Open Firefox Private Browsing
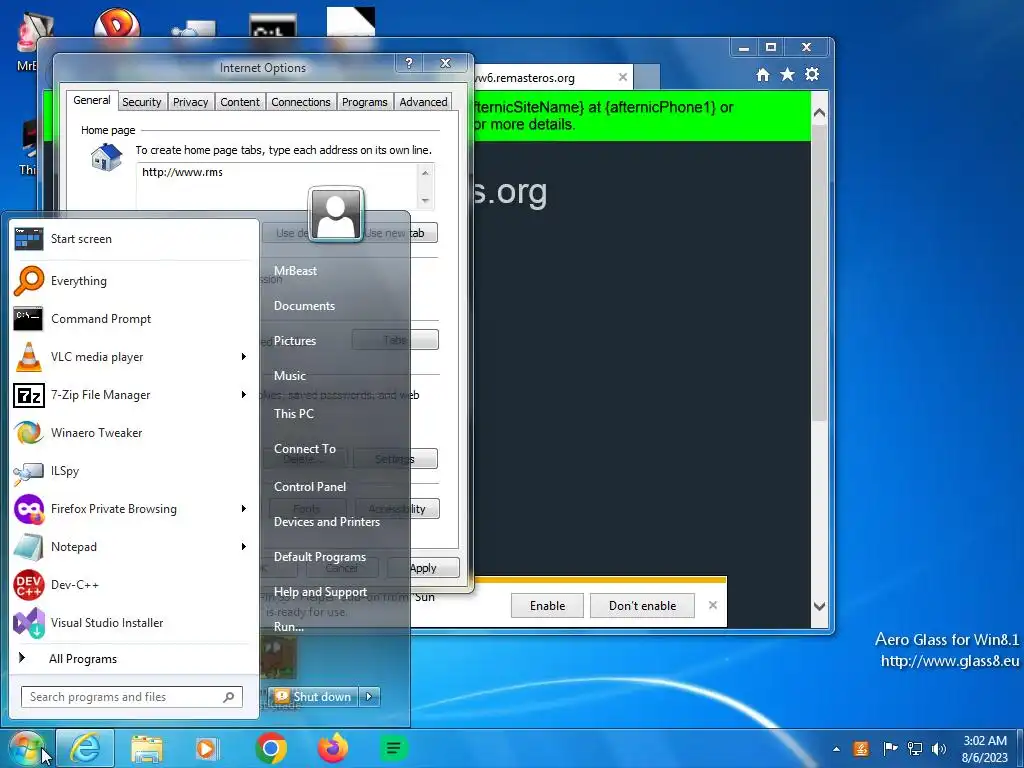 click(131, 509)
